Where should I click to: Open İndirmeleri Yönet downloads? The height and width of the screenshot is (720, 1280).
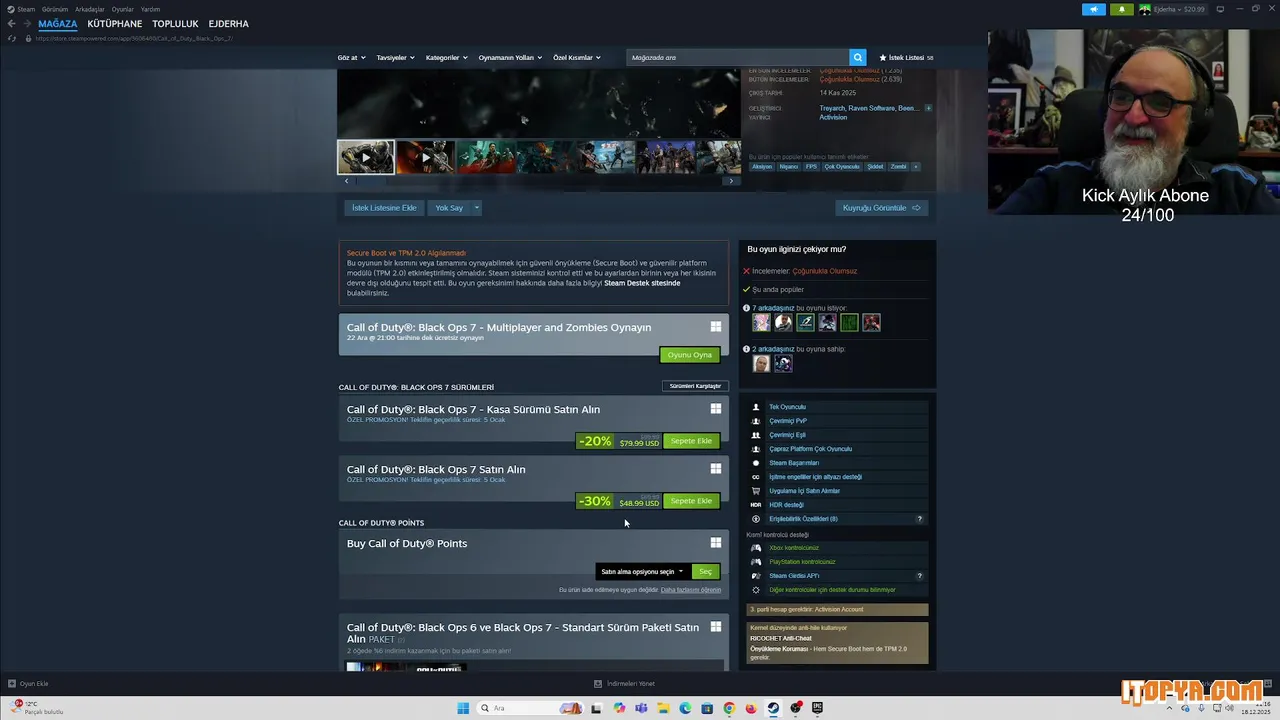(624, 684)
